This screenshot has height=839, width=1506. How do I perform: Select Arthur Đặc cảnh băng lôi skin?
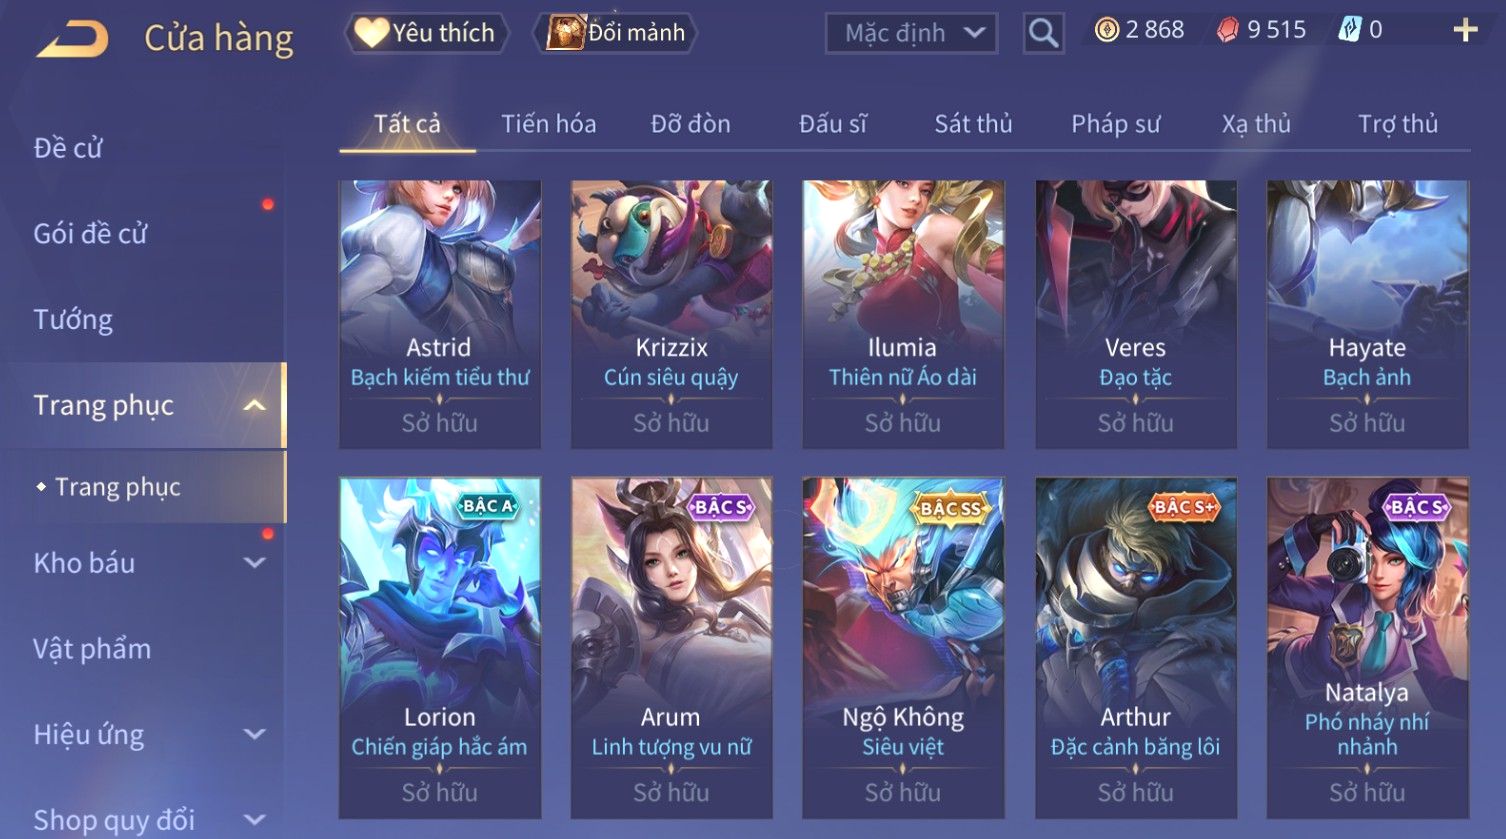click(1135, 648)
